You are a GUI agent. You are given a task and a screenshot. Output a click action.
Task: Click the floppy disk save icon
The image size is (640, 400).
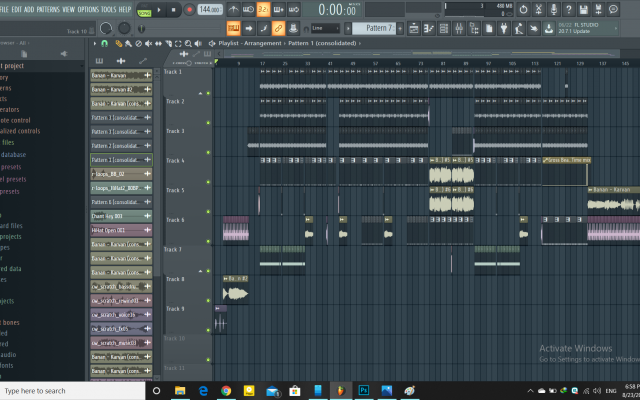[584, 9]
